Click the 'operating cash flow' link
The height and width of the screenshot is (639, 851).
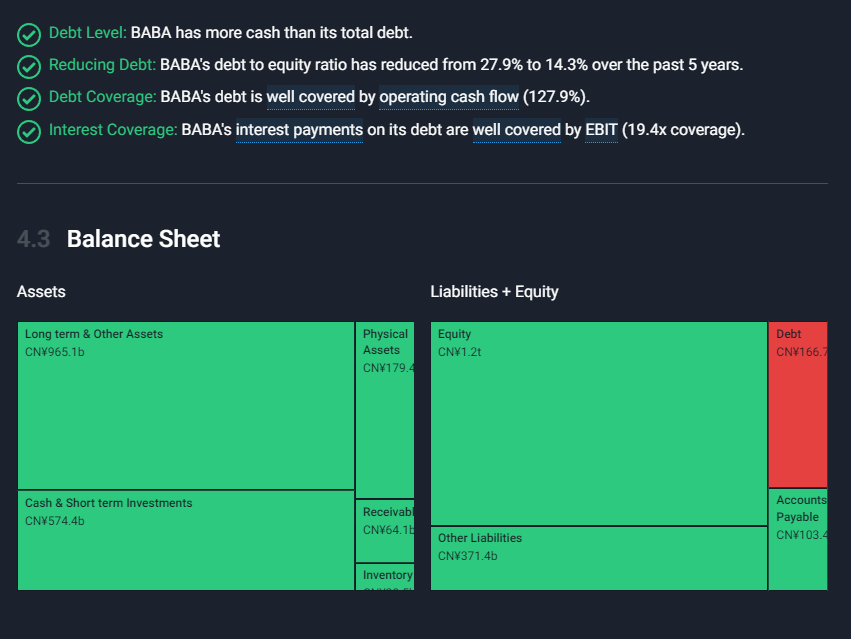click(448, 97)
